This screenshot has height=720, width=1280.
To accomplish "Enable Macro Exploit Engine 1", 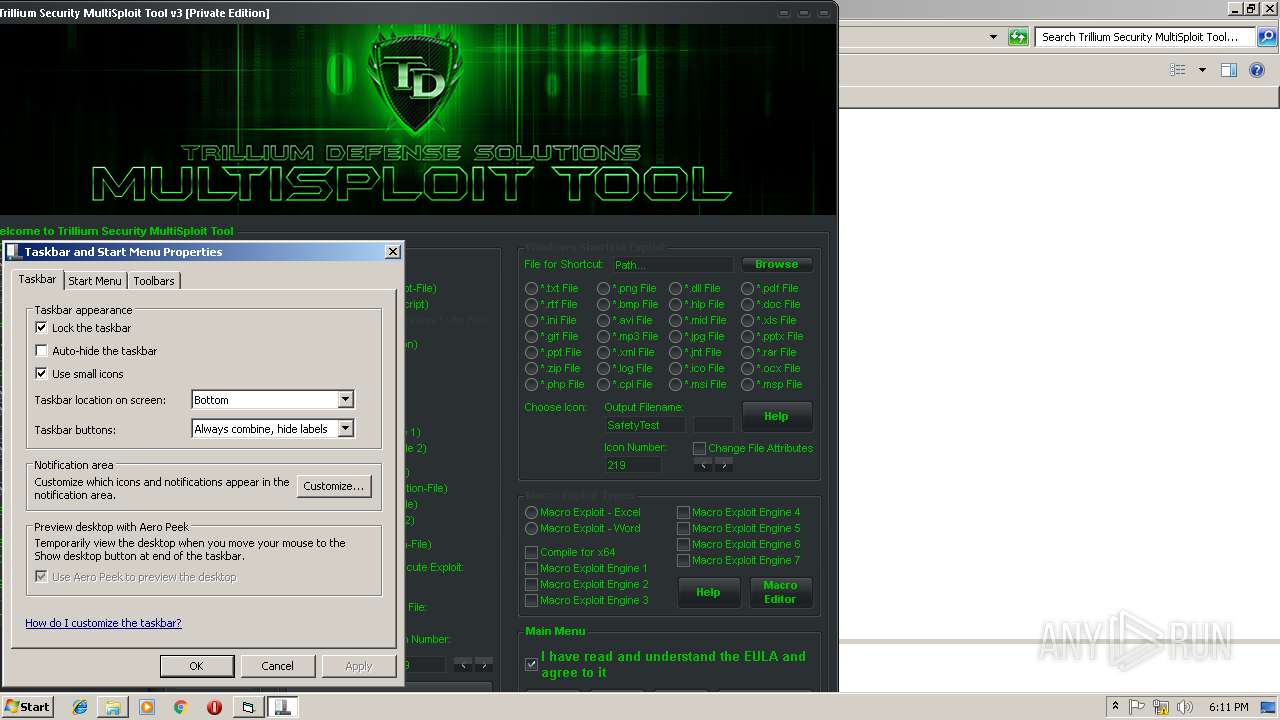I will pyautogui.click(x=531, y=568).
